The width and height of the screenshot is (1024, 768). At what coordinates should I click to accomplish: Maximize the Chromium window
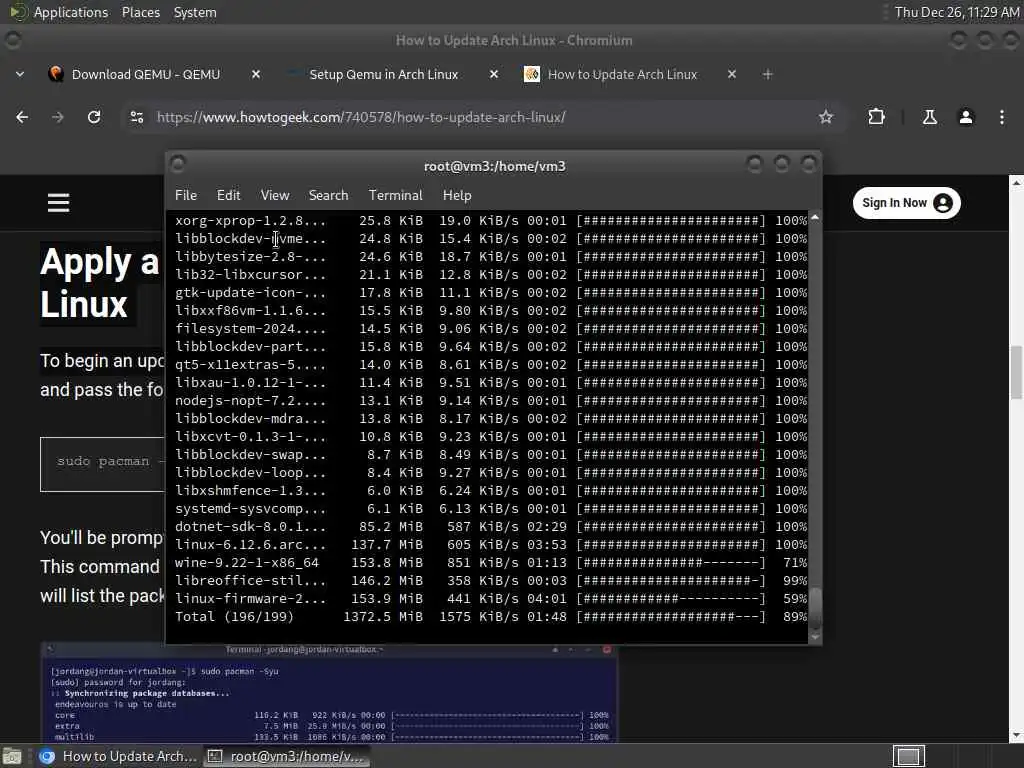coord(985,40)
